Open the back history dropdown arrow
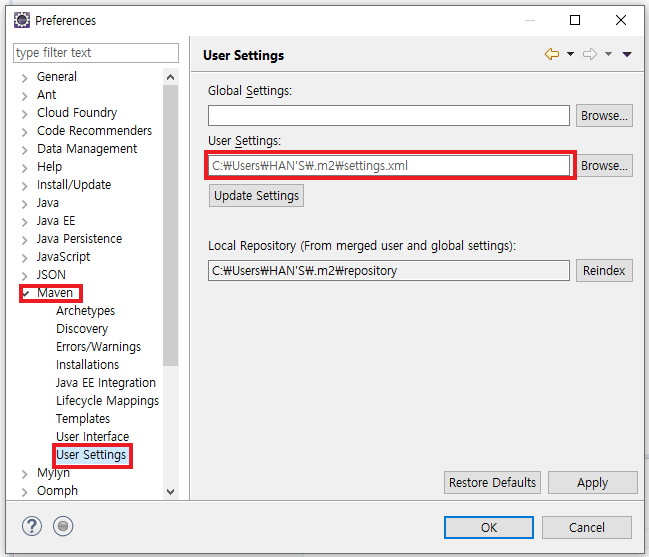The image size is (649, 557). point(570,54)
